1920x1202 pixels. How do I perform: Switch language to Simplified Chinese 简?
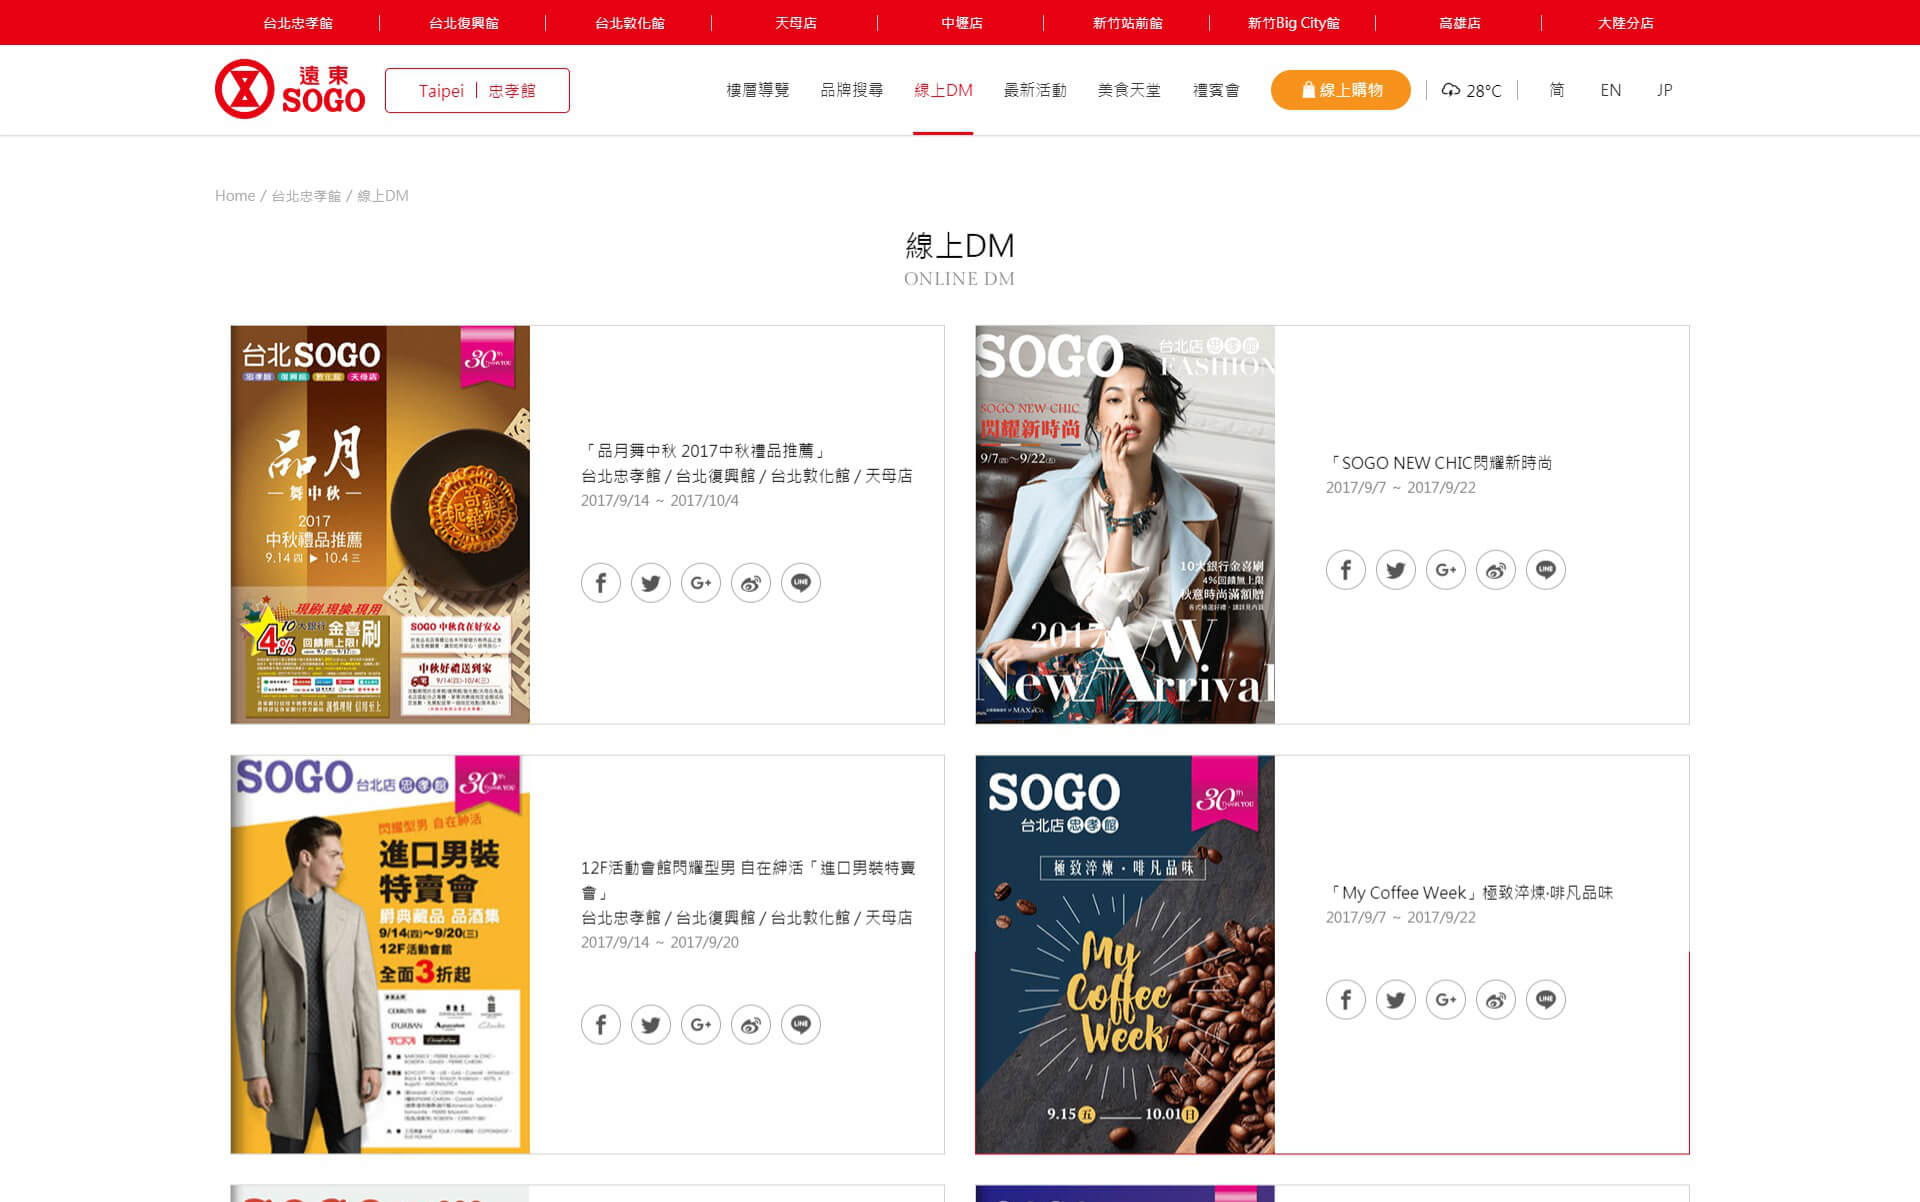coord(1556,90)
